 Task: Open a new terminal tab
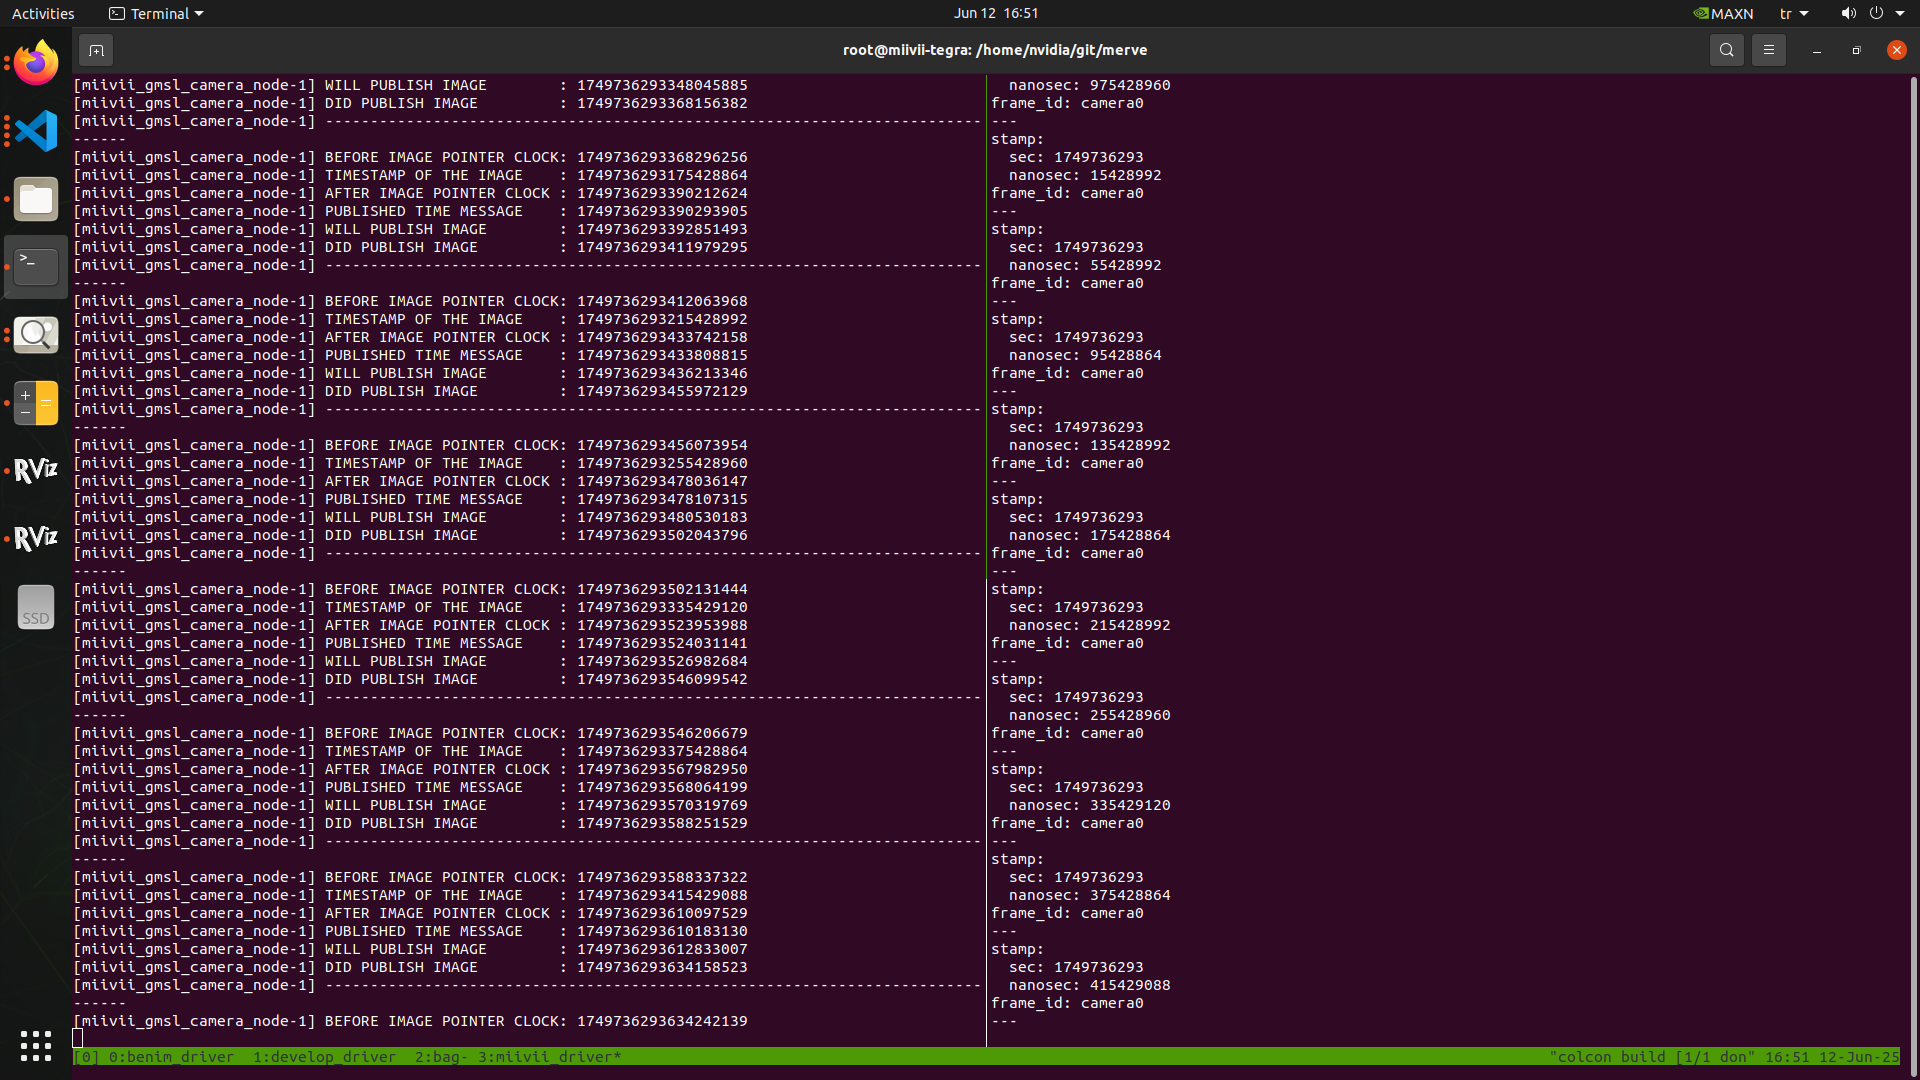tap(96, 50)
